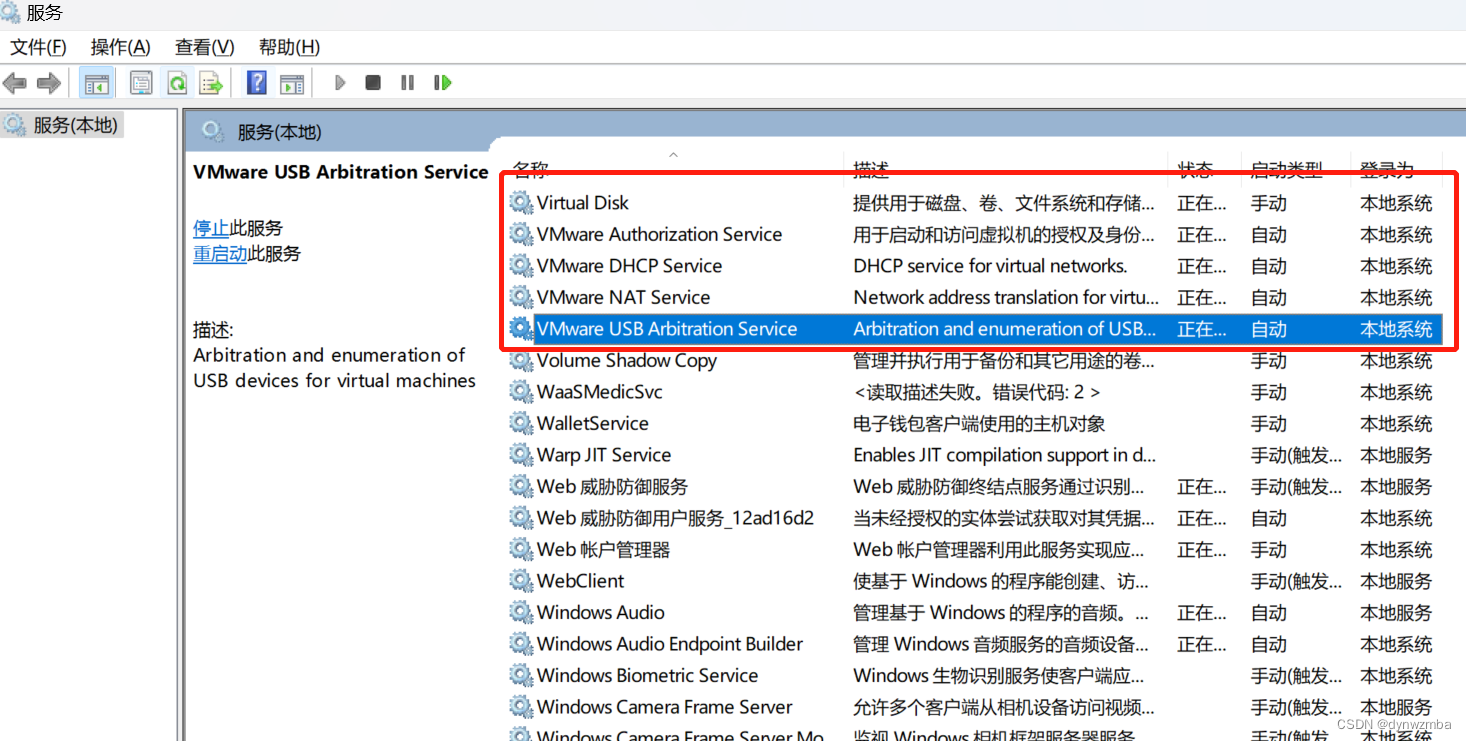Stop the service with the square toolbar icon
Viewport: 1466px width, 741px height.
point(373,83)
